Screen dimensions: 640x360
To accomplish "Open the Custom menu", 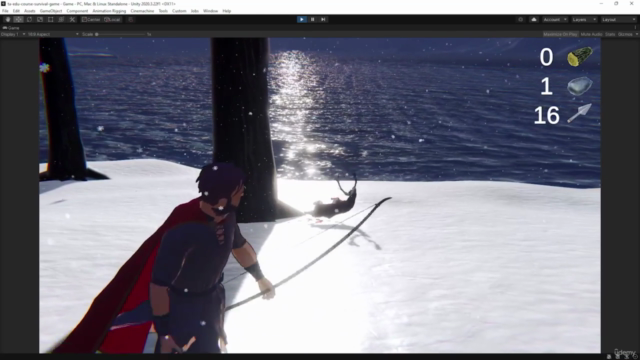I will click(179, 11).
